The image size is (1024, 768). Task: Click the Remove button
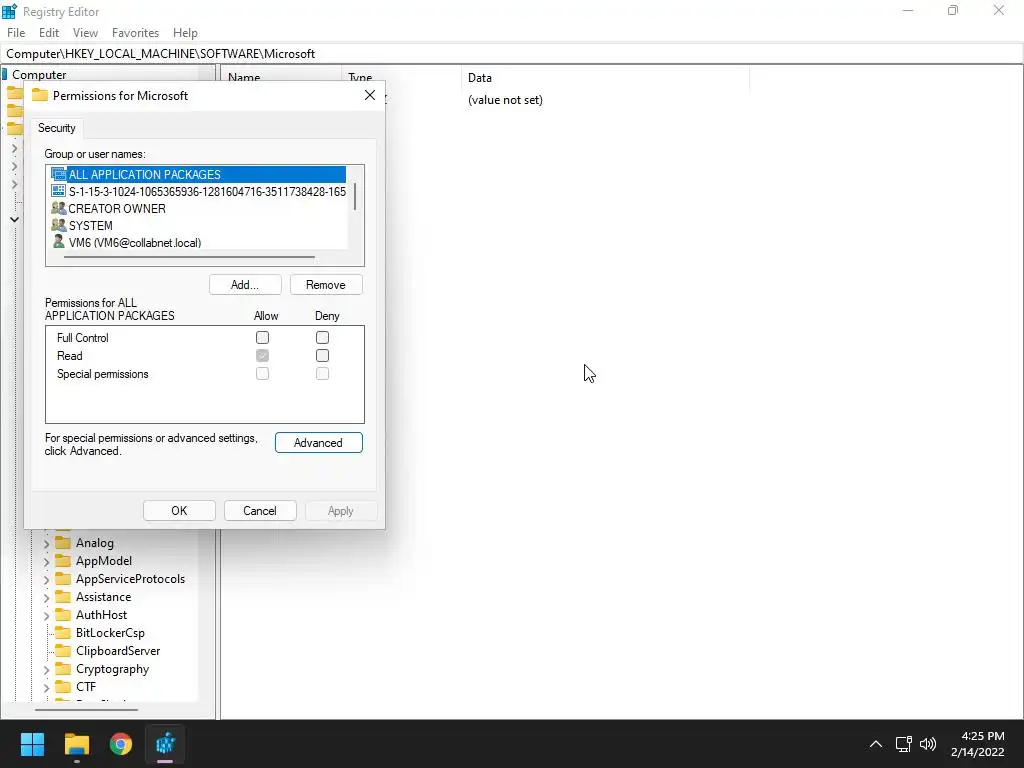pos(326,285)
